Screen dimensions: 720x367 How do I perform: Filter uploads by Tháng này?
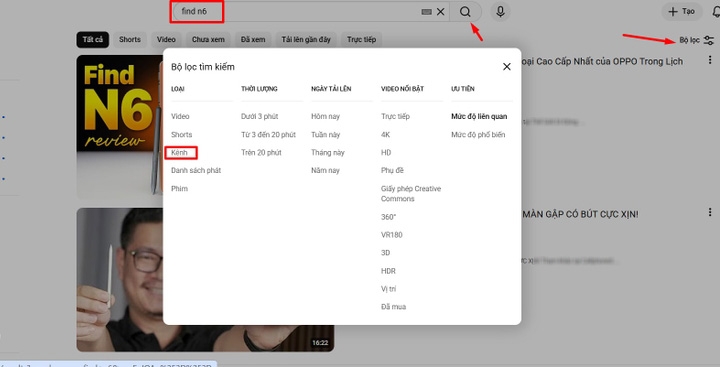click(327, 152)
